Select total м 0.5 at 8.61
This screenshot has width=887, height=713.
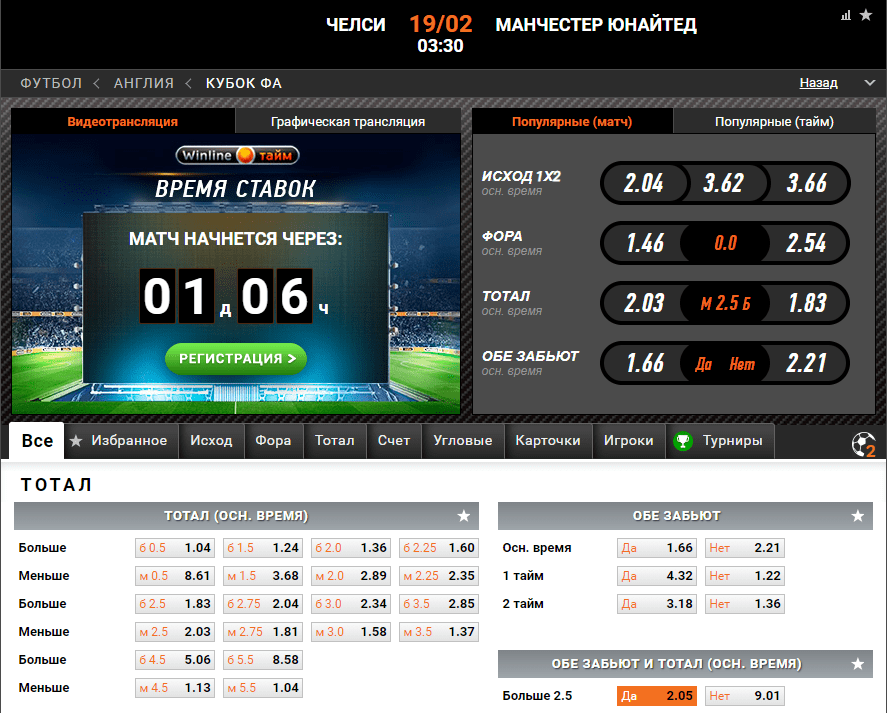click(x=175, y=575)
